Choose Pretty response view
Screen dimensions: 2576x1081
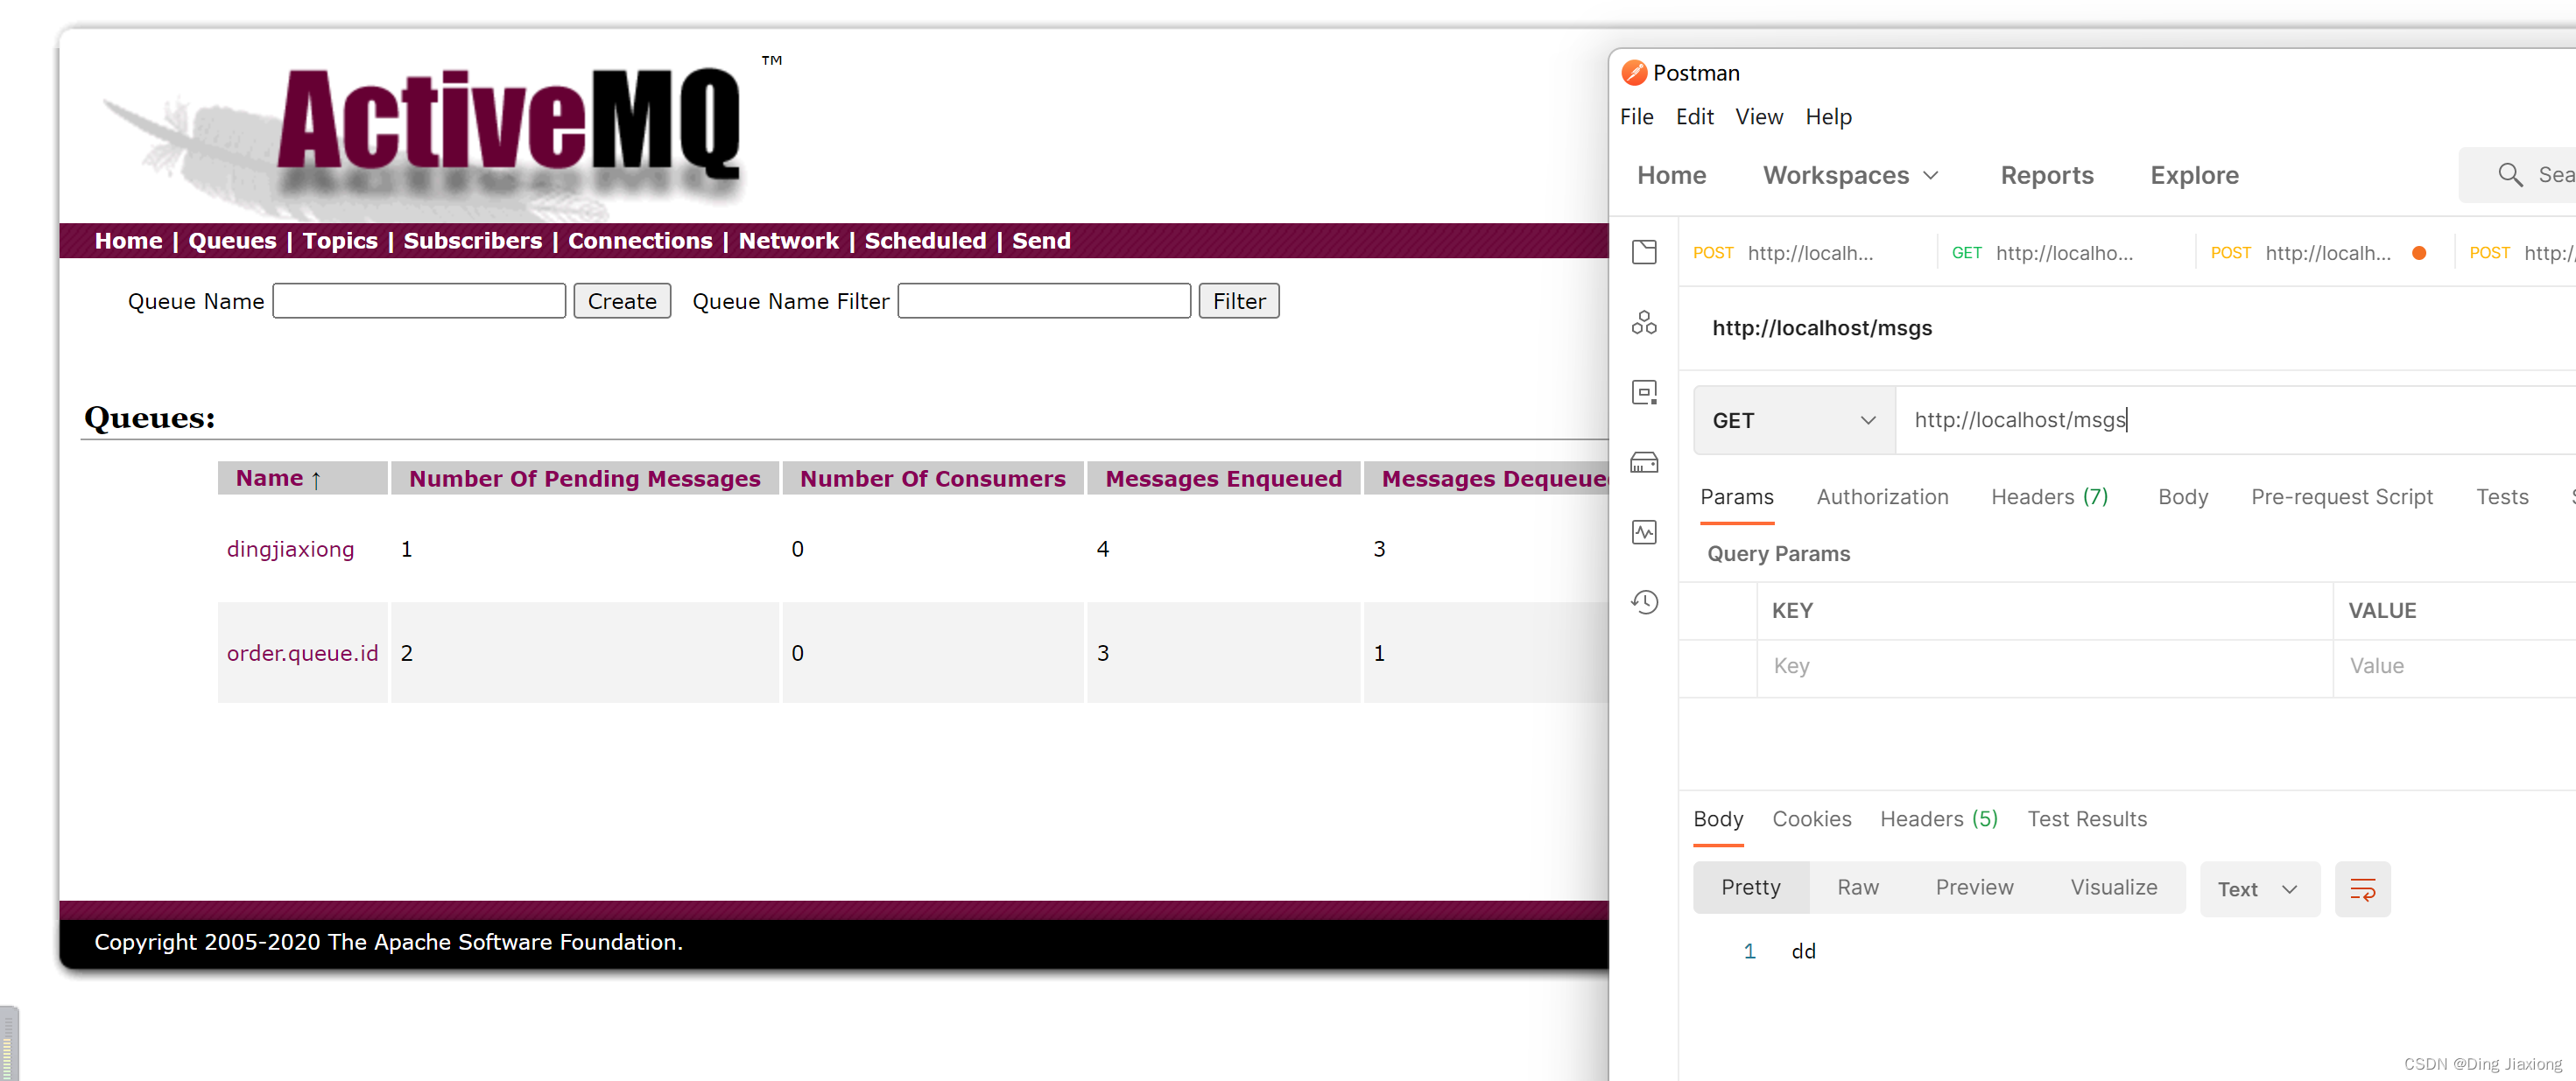click(1750, 888)
